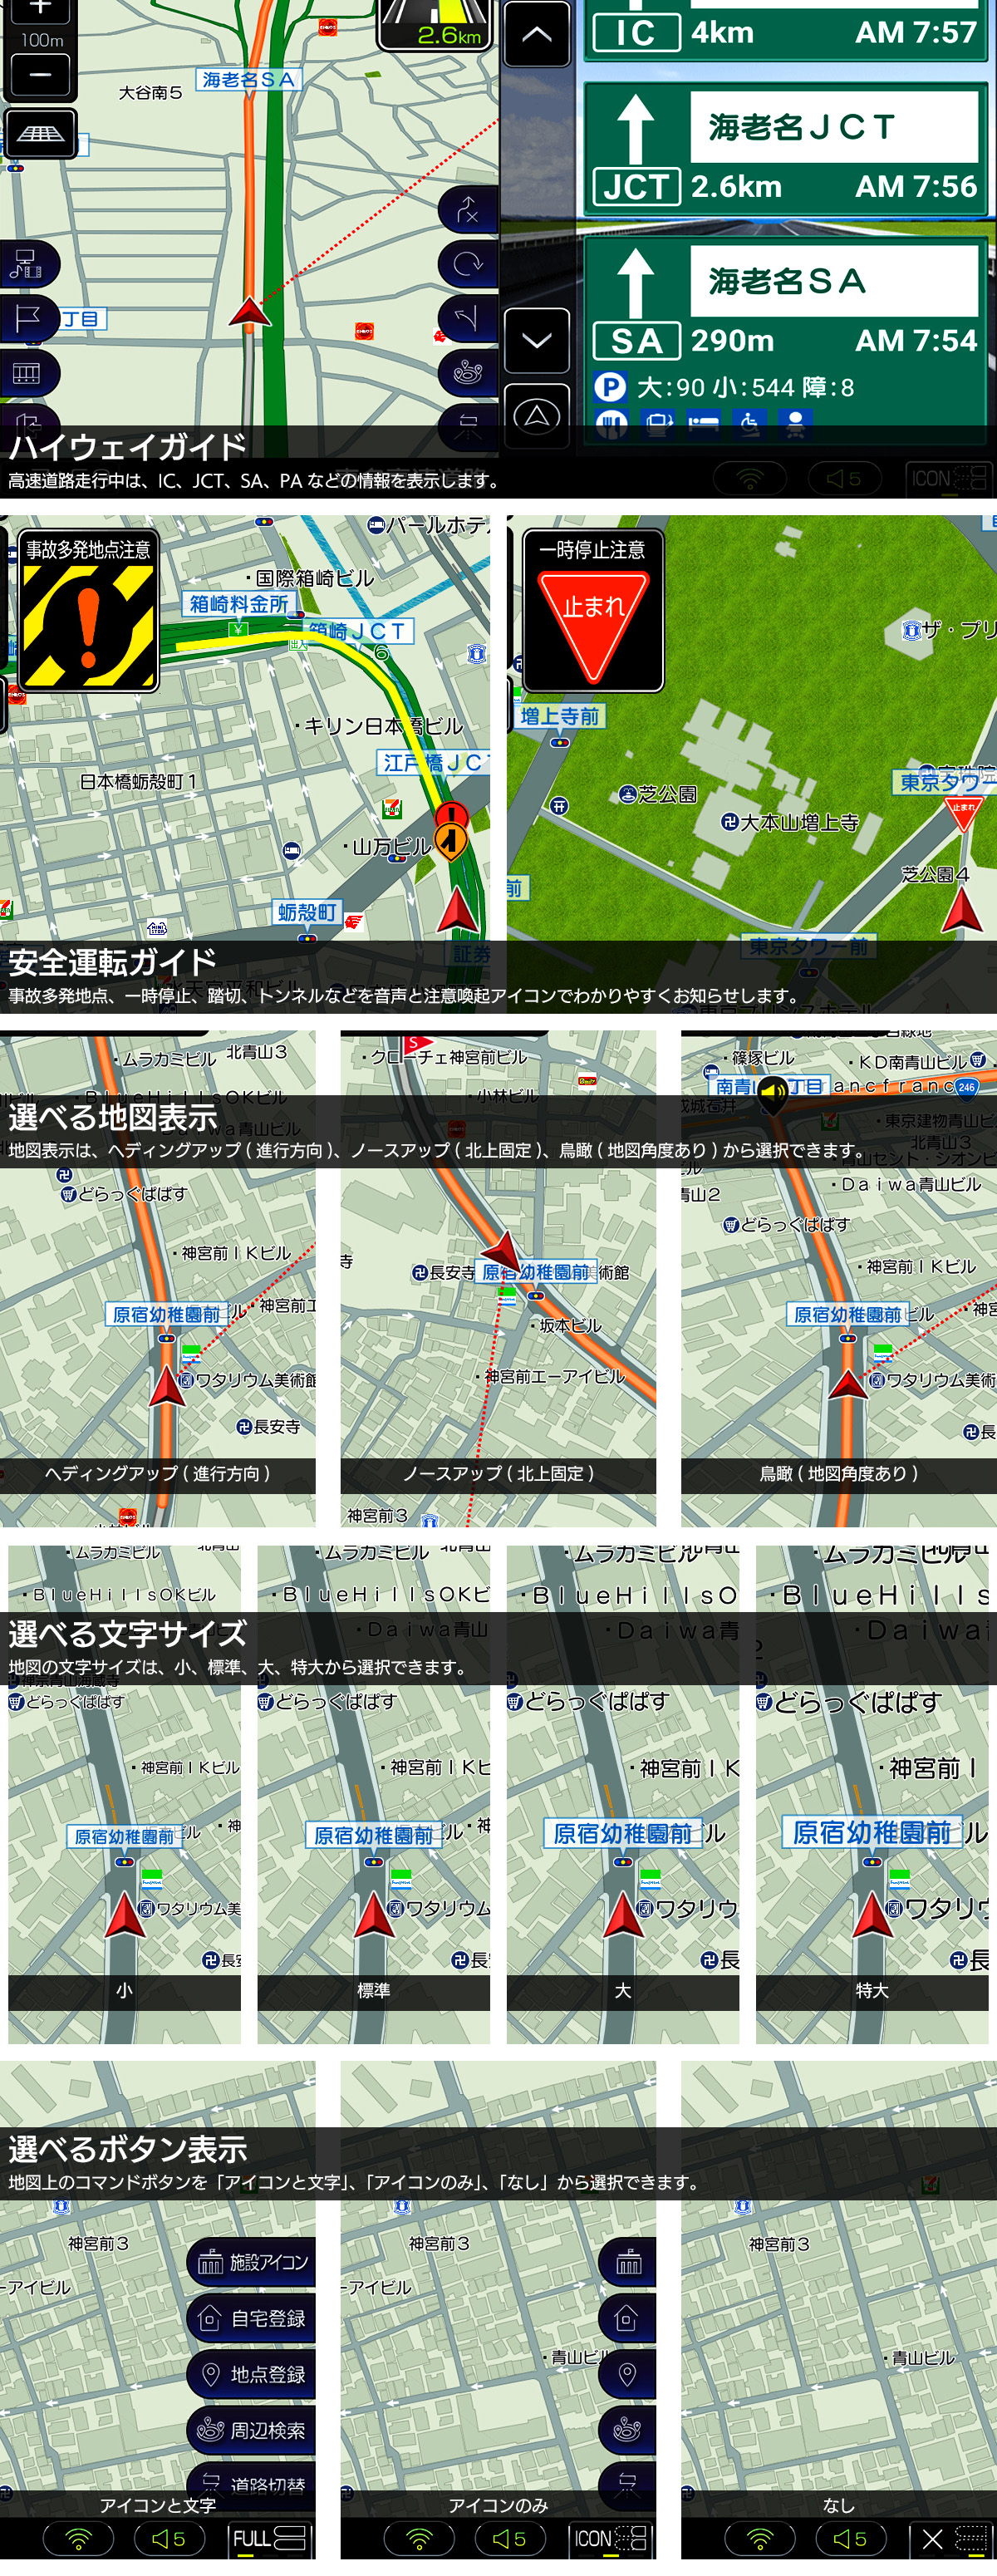Tap the circular reroute arrow icon
997x2576 pixels.
click(x=468, y=264)
